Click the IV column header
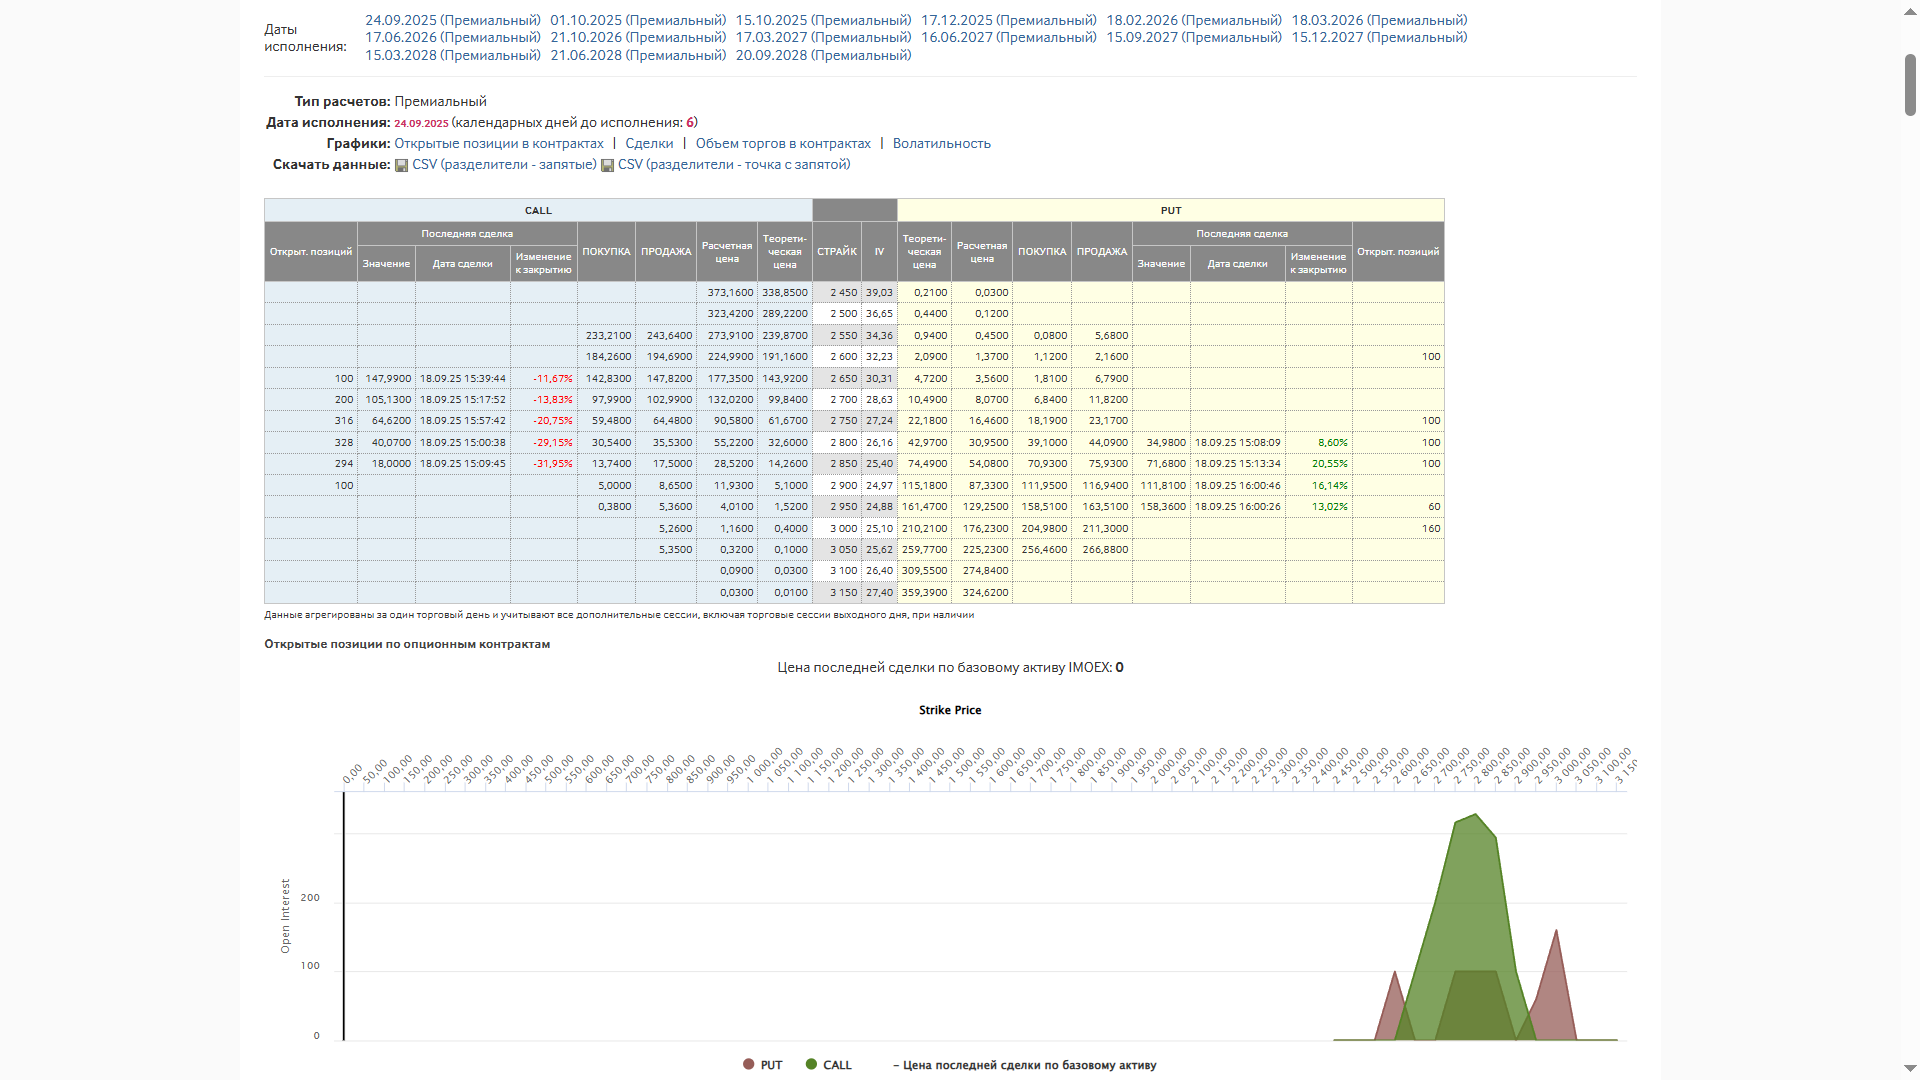1920x1080 pixels. click(x=880, y=251)
